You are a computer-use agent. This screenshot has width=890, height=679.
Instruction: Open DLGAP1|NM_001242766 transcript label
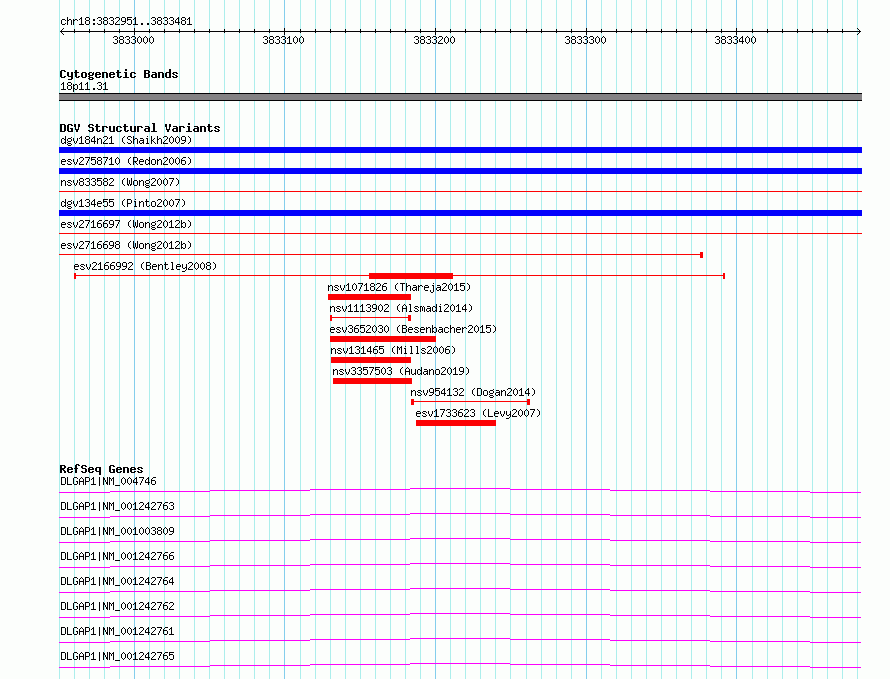tap(117, 556)
